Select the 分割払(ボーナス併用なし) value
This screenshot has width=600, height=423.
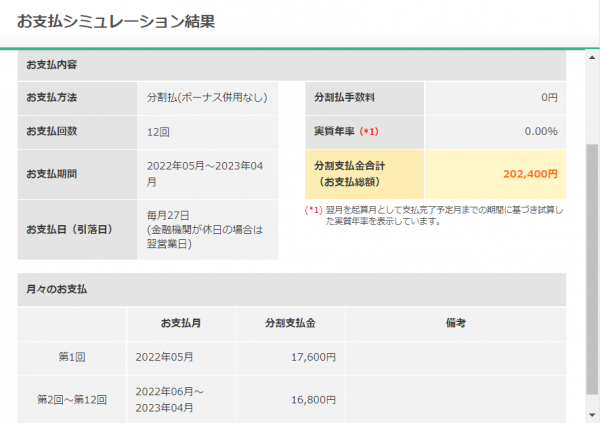[x=207, y=98]
